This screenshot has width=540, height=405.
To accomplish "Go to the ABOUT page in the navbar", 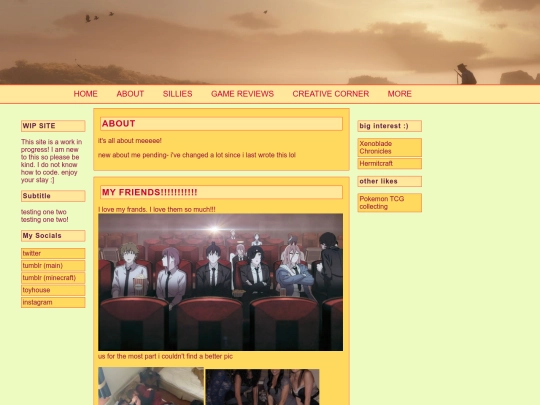I will click(x=130, y=94).
